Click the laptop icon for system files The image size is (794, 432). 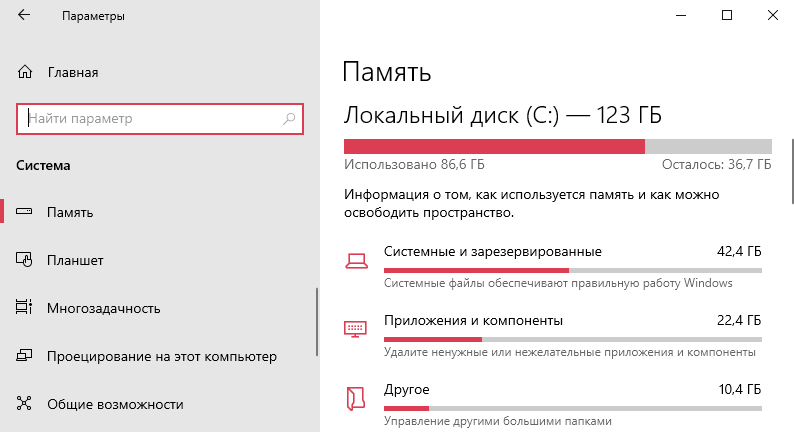(356, 260)
